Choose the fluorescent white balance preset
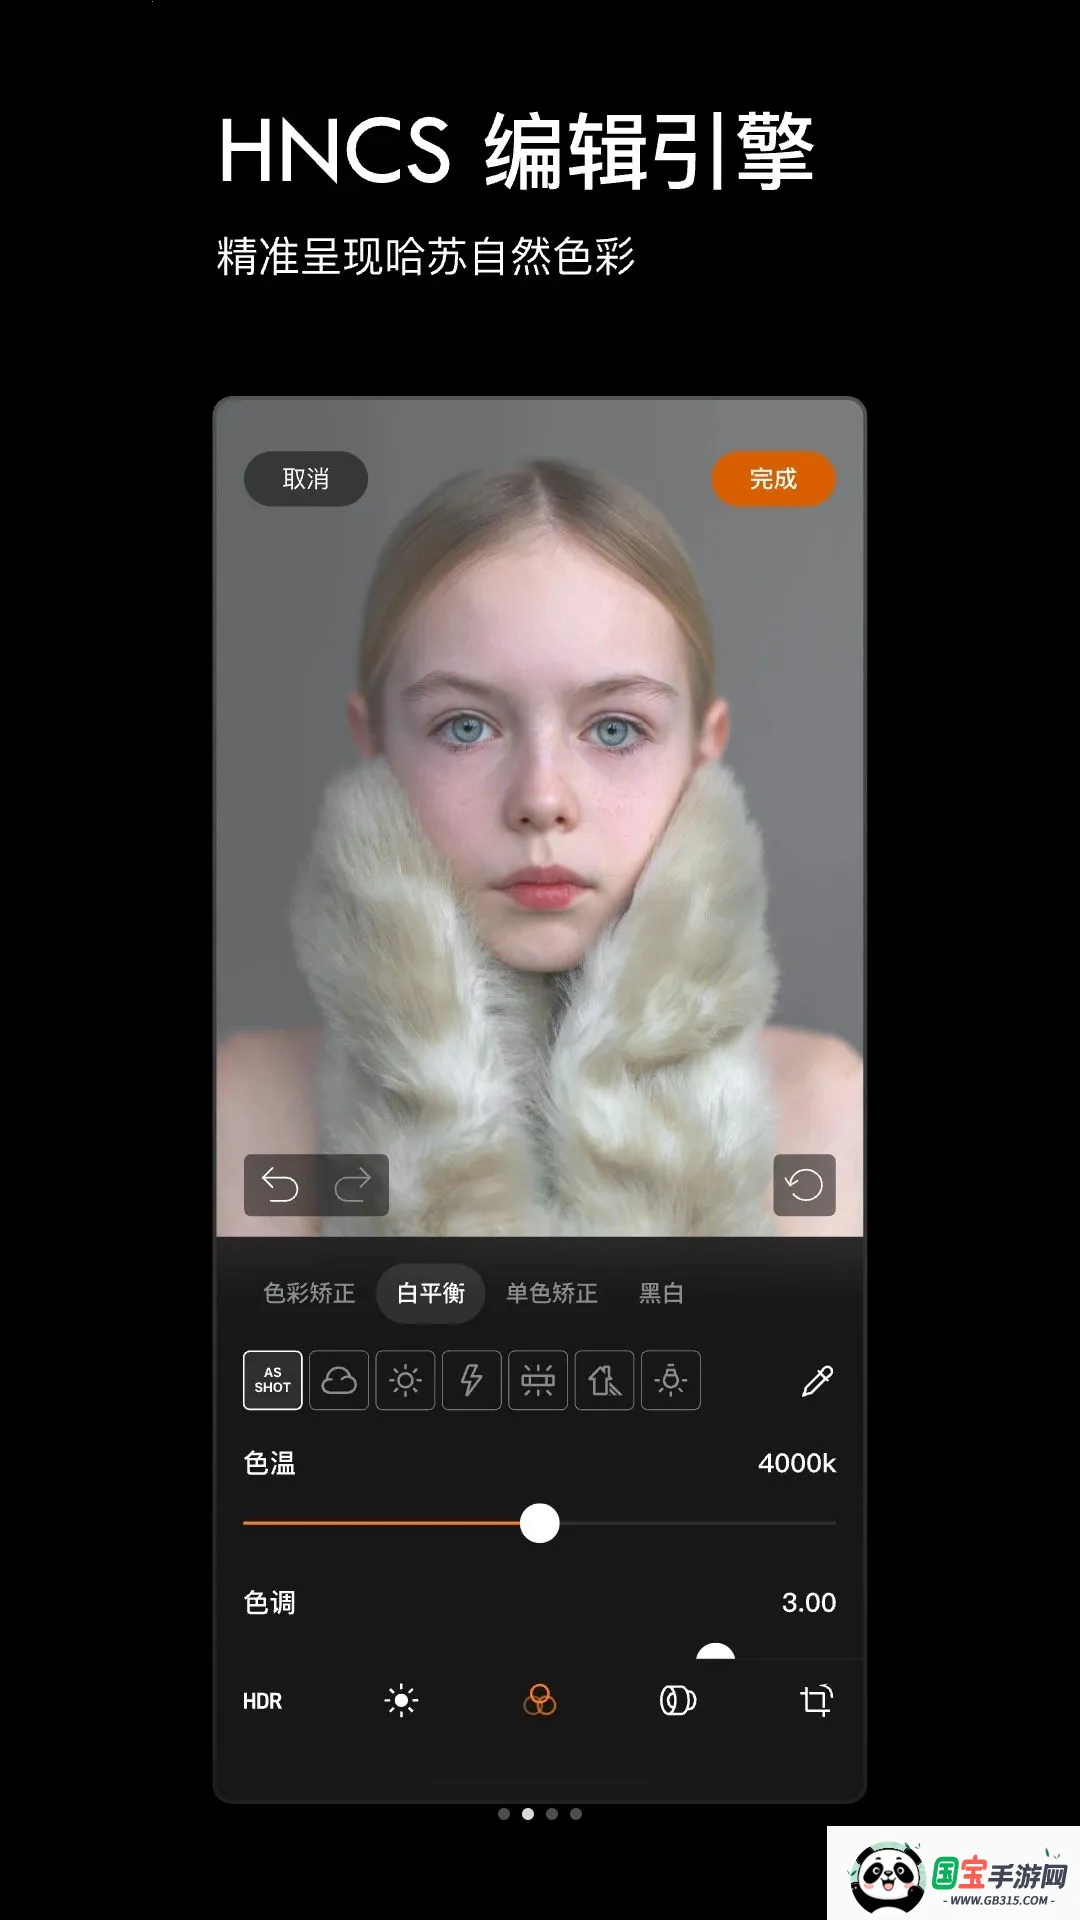The image size is (1080, 1920). click(538, 1380)
